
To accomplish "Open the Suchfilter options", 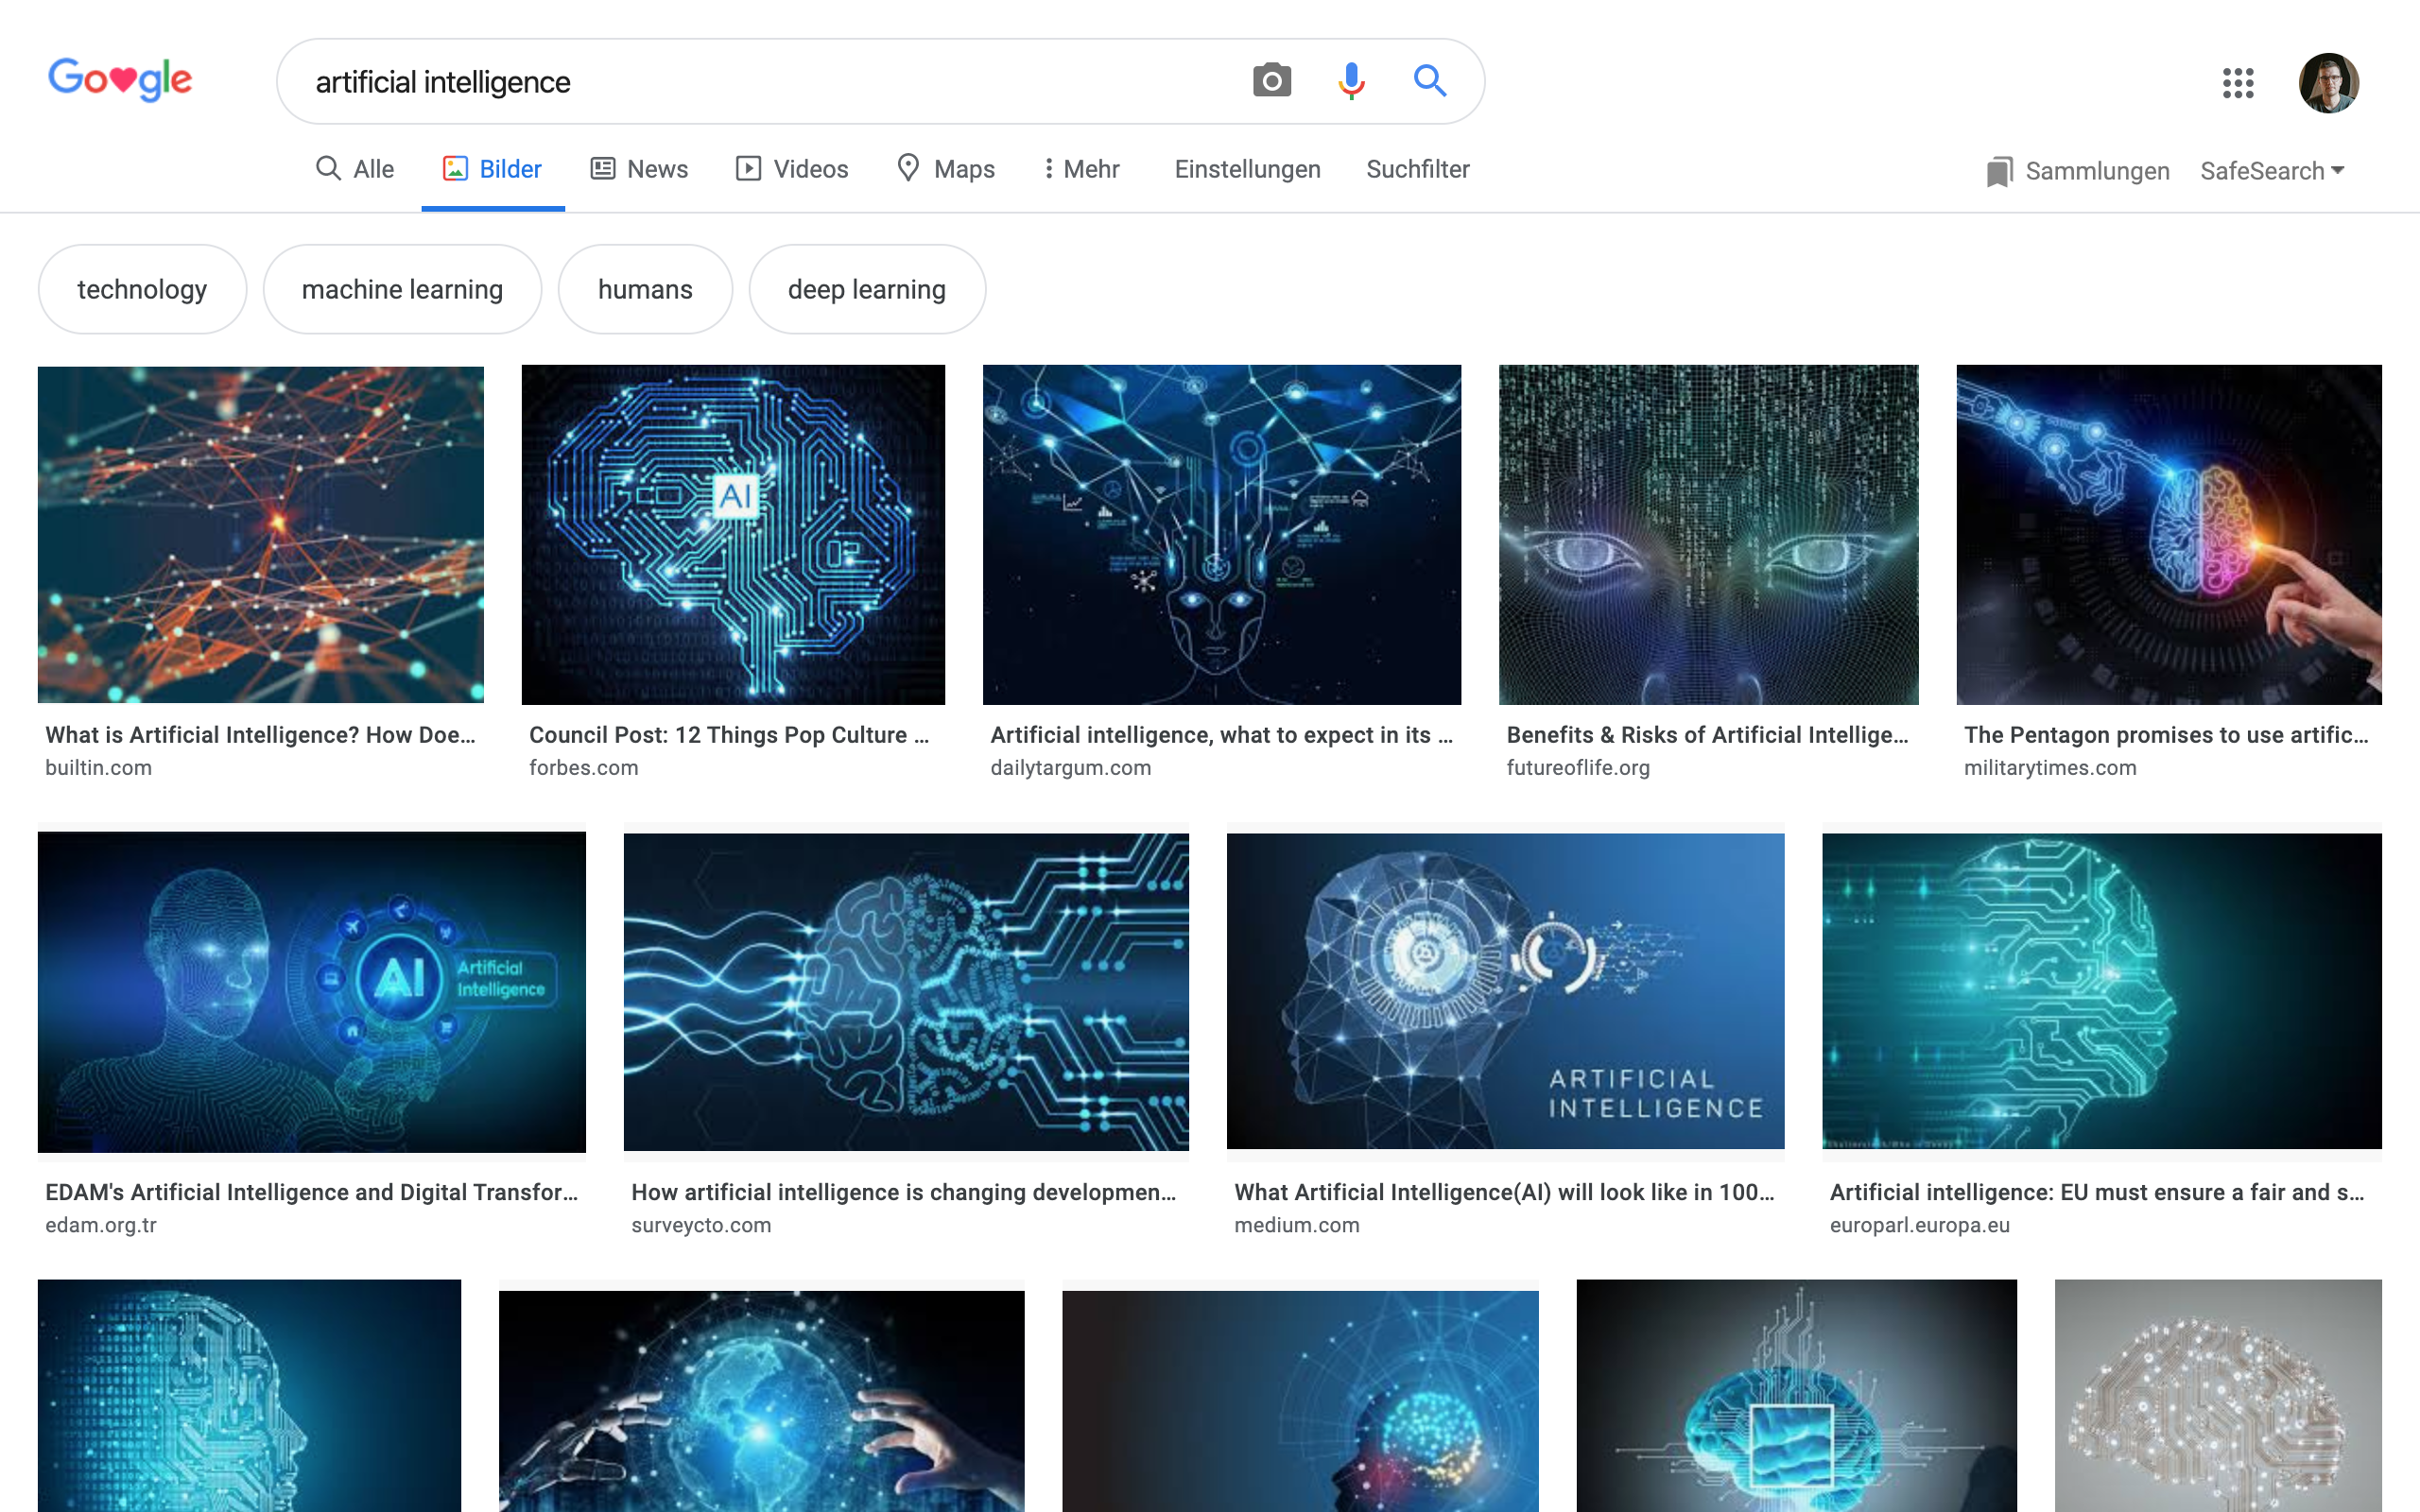I will click(x=1417, y=169).
